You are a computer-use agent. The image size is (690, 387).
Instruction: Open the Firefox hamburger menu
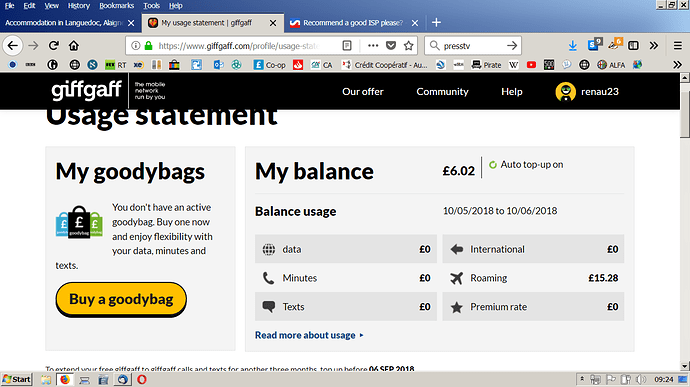click(x=678, y=45)
